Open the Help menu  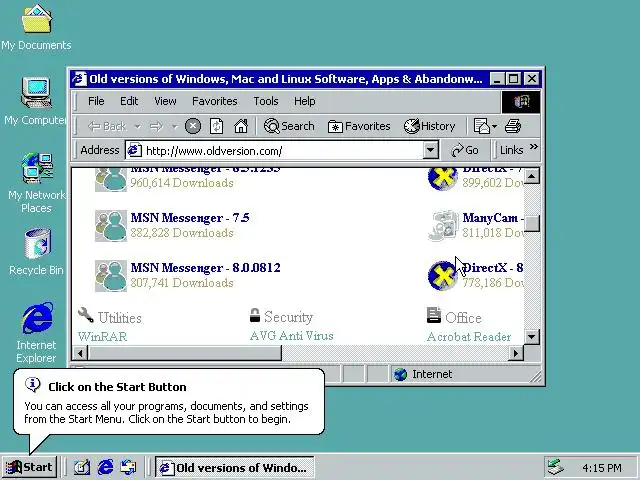click(x=304, y=101)
